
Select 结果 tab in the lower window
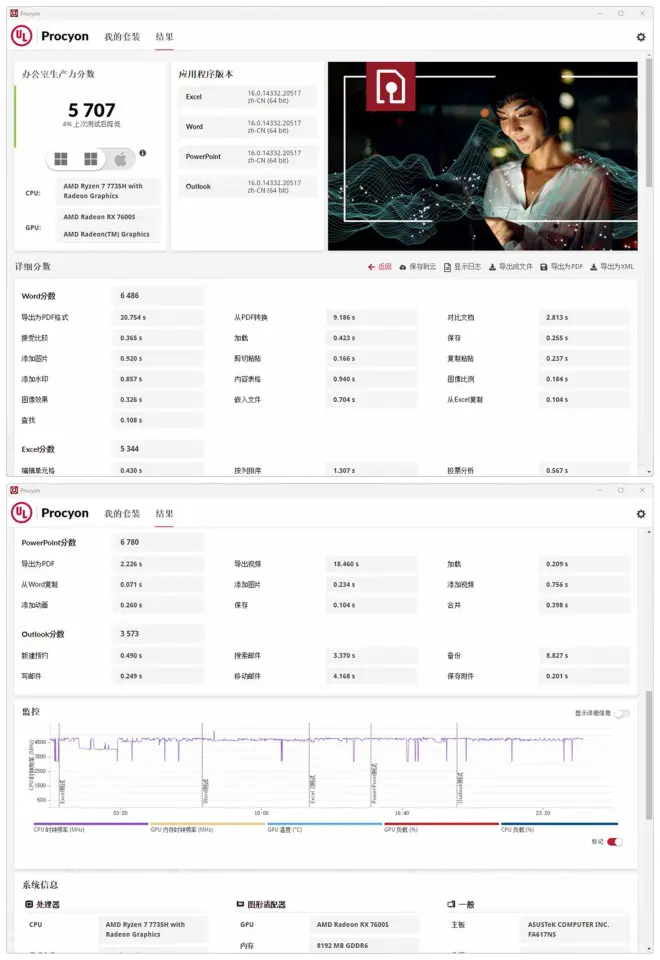[164, 513]
